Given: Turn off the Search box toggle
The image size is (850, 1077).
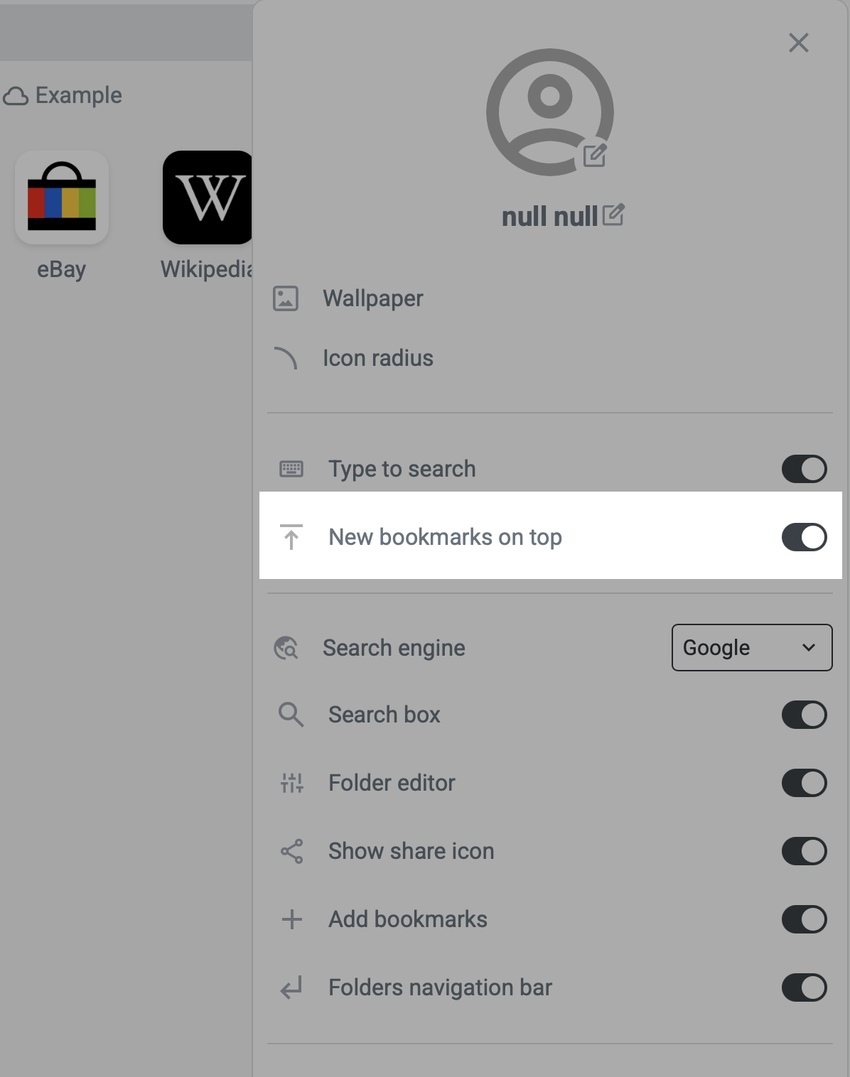Looking at the screenshot, I should pos(804,715).
